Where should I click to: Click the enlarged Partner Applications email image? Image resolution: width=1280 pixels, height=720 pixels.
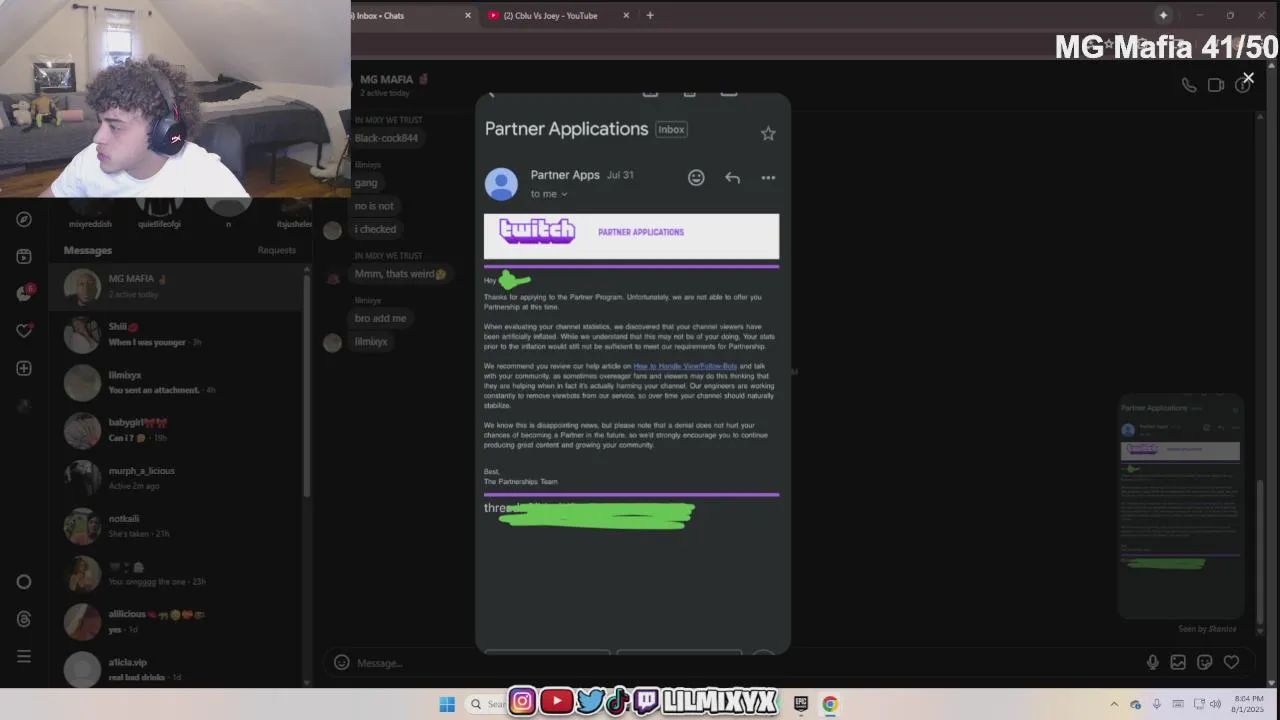click(x=633, y=373)
